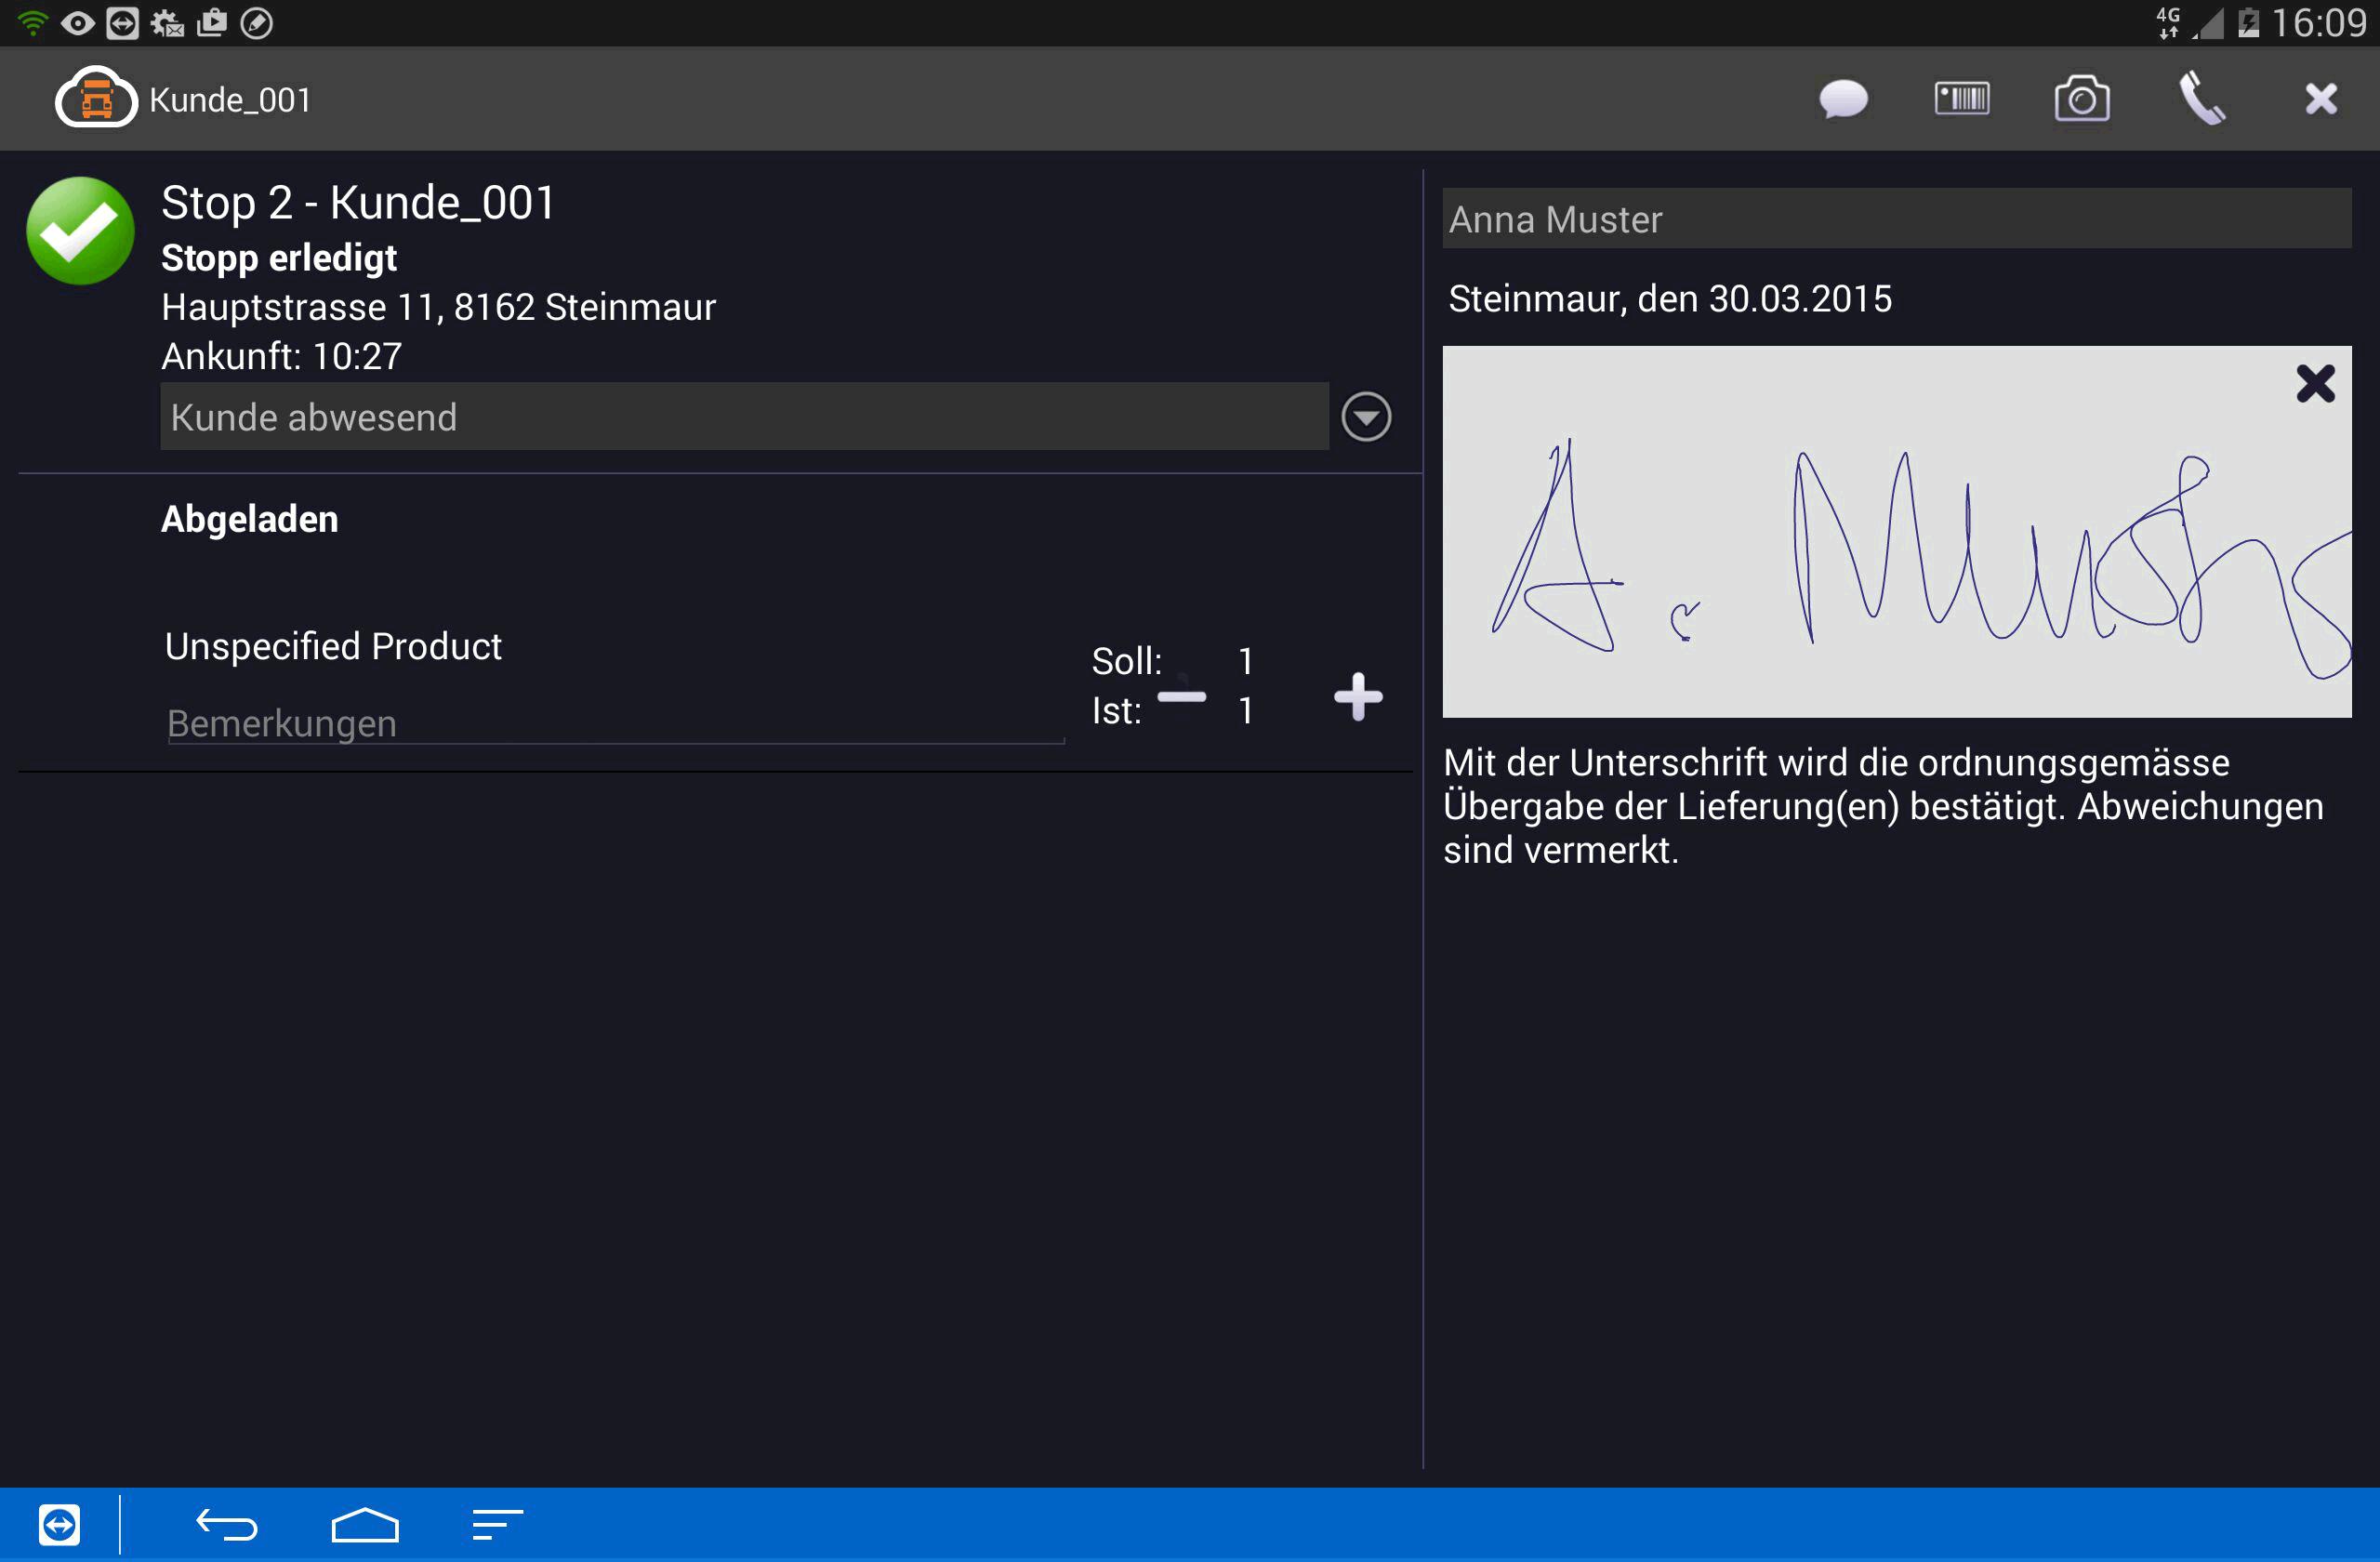
Task: Open the recent apps menu button
Action: coord(497,1524)
